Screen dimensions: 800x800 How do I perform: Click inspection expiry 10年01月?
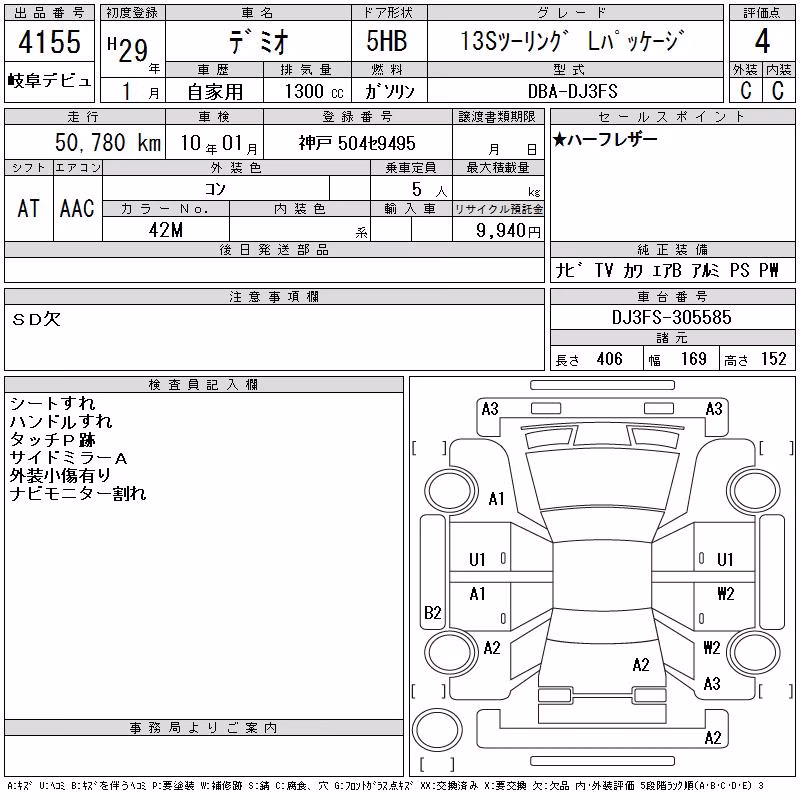[x=219, y=144]
